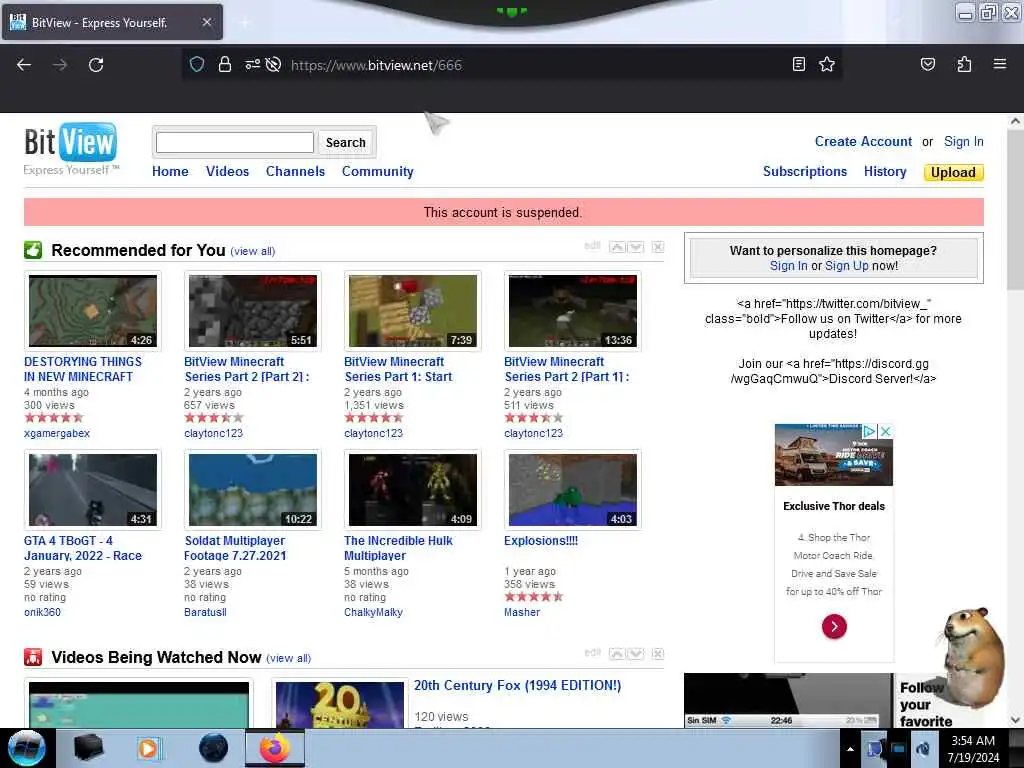Screen dimensions: 1024x768
Task: Open a new tab with the plus button
Action: tap(245, 22)
